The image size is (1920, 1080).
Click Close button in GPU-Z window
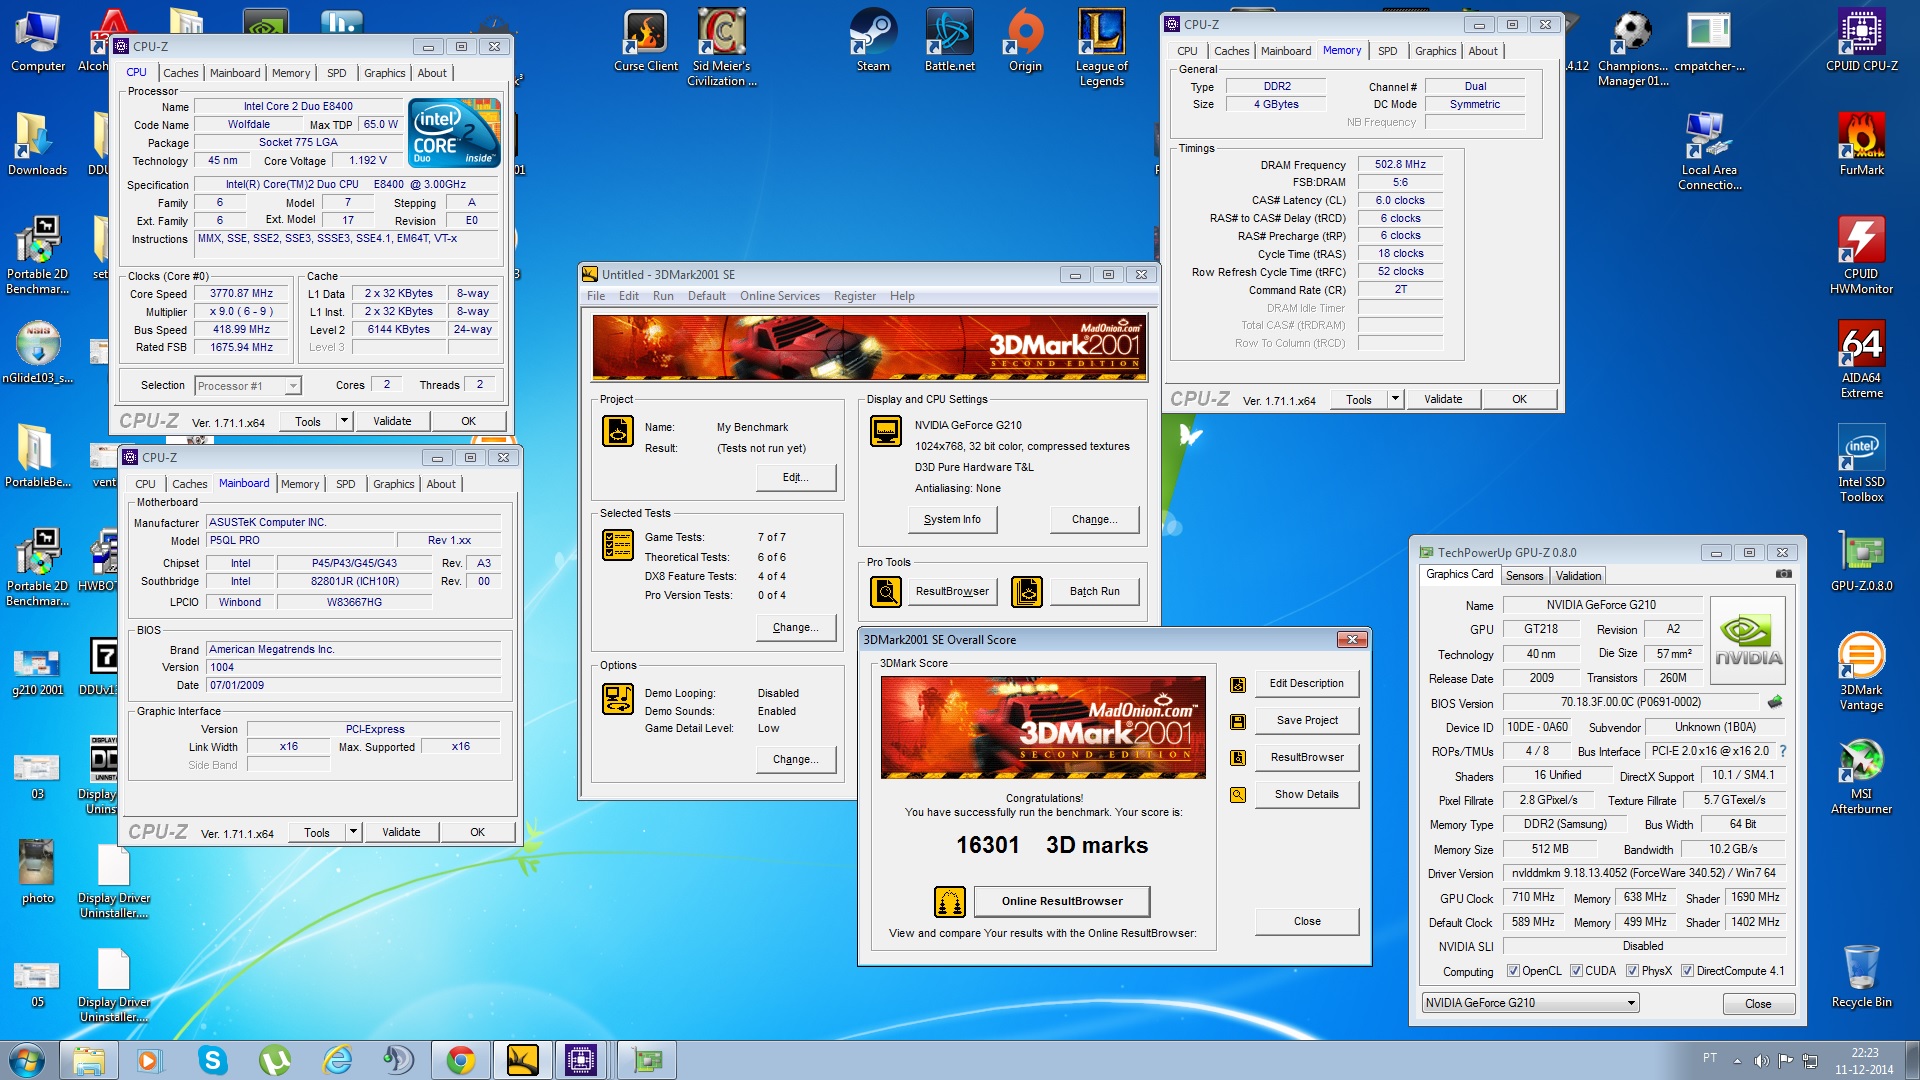pyautogui.click(x=1758, y=1004)
